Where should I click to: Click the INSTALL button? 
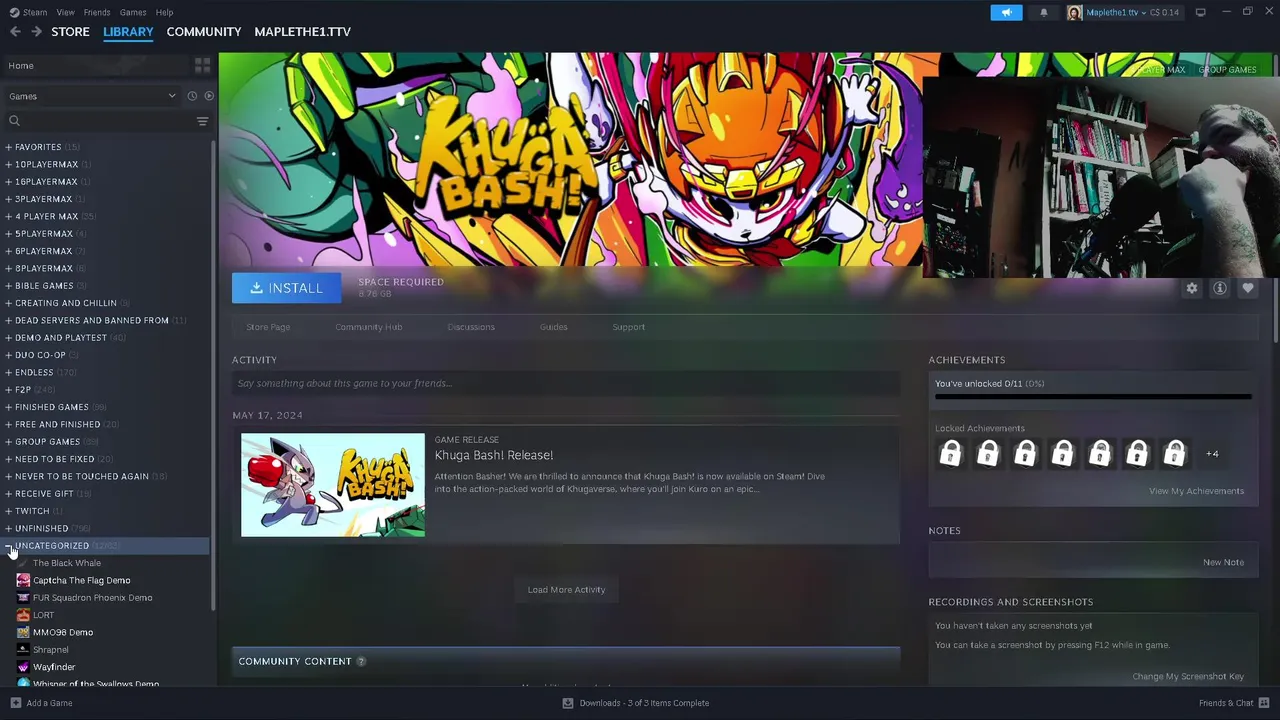[286, 288]
